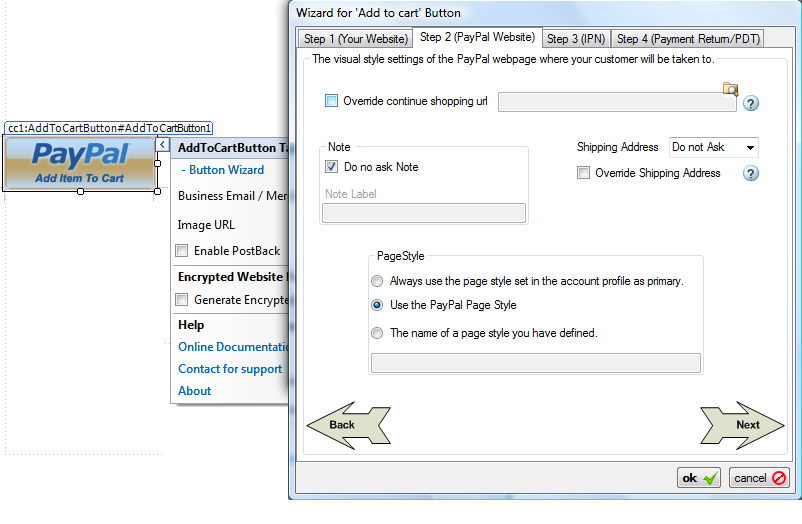This screenshot has height=524, width=802.
Task: Collapse the smart tag arrow beside PayPal button
Action: [162, 145]
